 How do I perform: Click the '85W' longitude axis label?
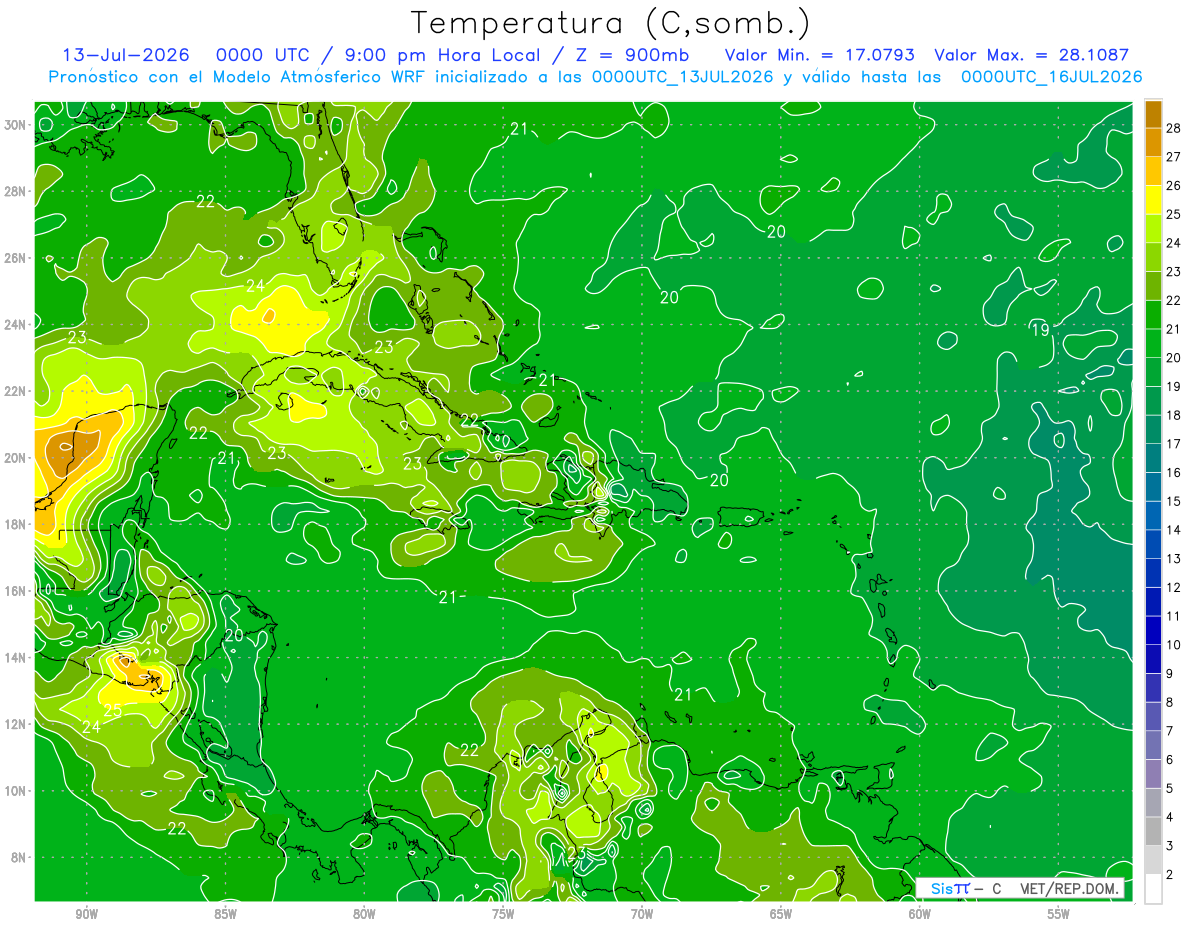pyautogui.click(x=225, y=914)
